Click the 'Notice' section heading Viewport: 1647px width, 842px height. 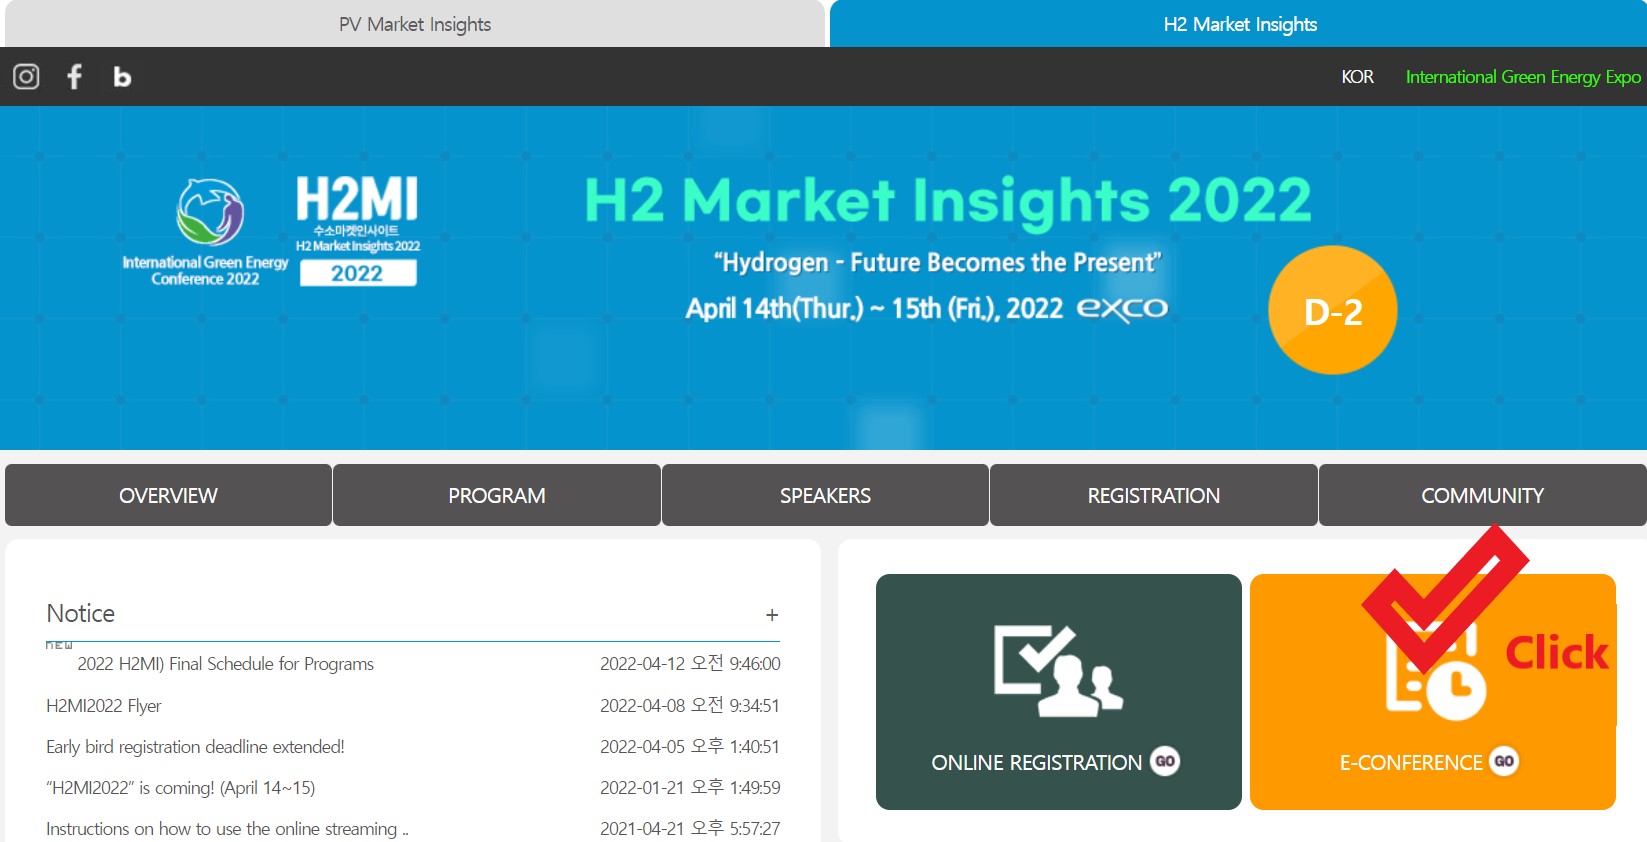(81, 613)
